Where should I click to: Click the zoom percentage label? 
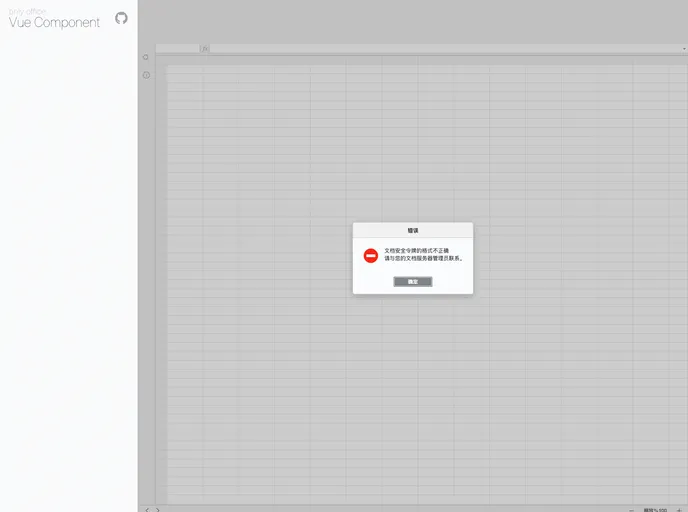655,510
